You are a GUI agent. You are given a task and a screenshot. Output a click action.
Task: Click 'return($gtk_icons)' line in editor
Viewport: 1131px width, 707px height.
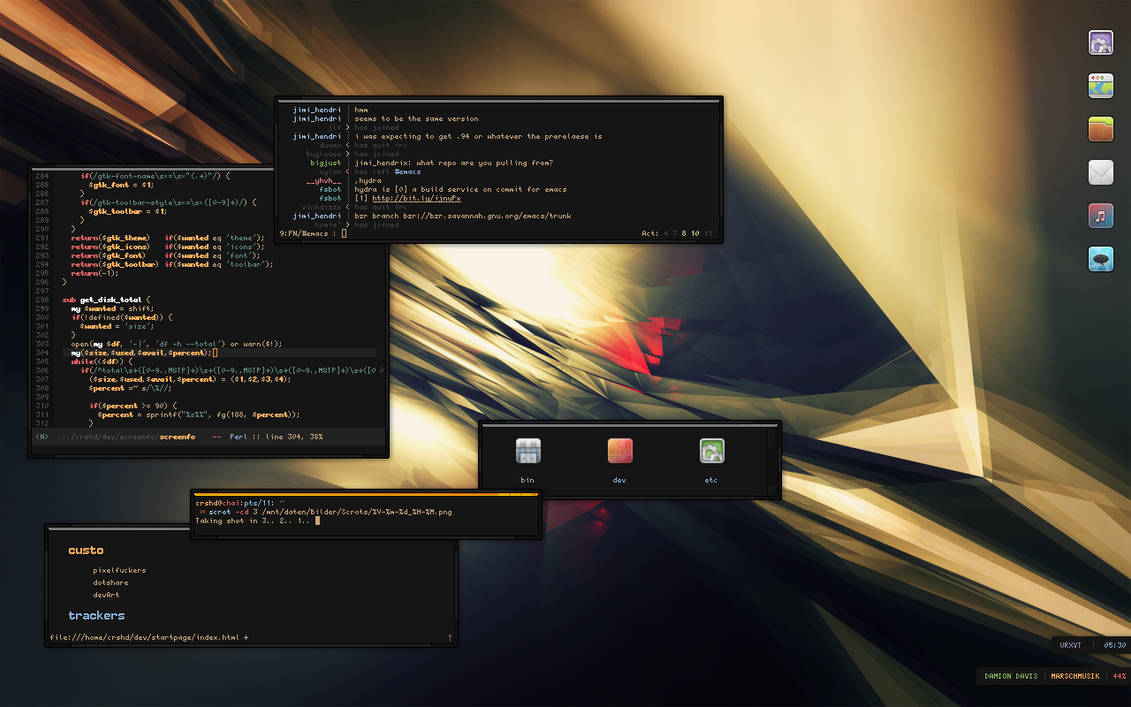[167, 247]
